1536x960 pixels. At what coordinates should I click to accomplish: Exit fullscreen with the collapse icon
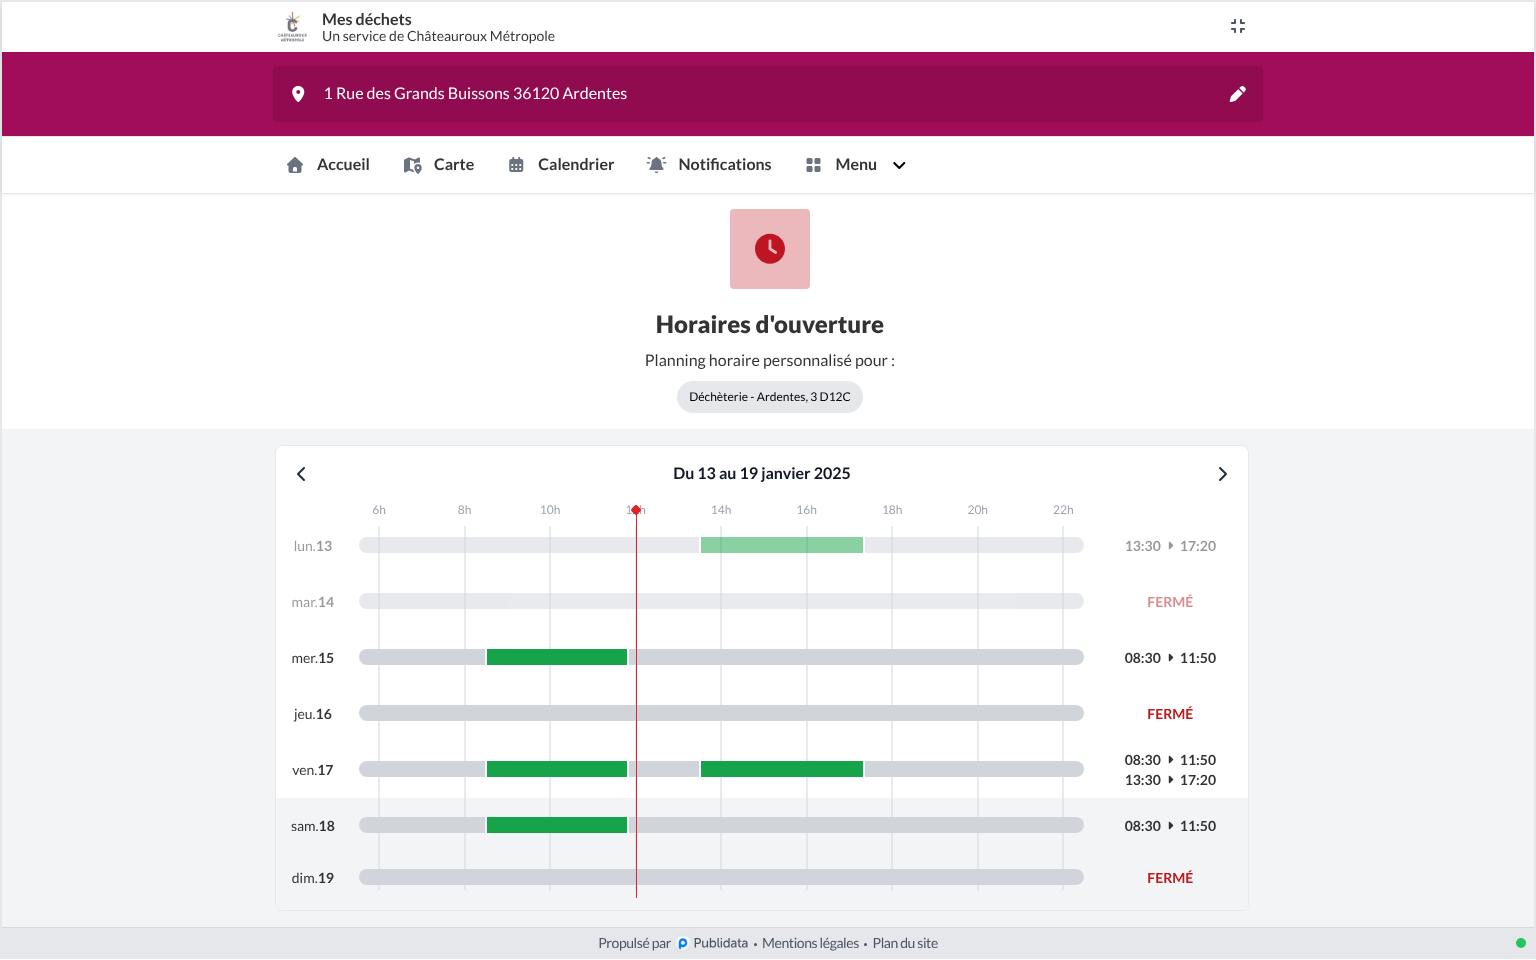tap(1238, 26)
